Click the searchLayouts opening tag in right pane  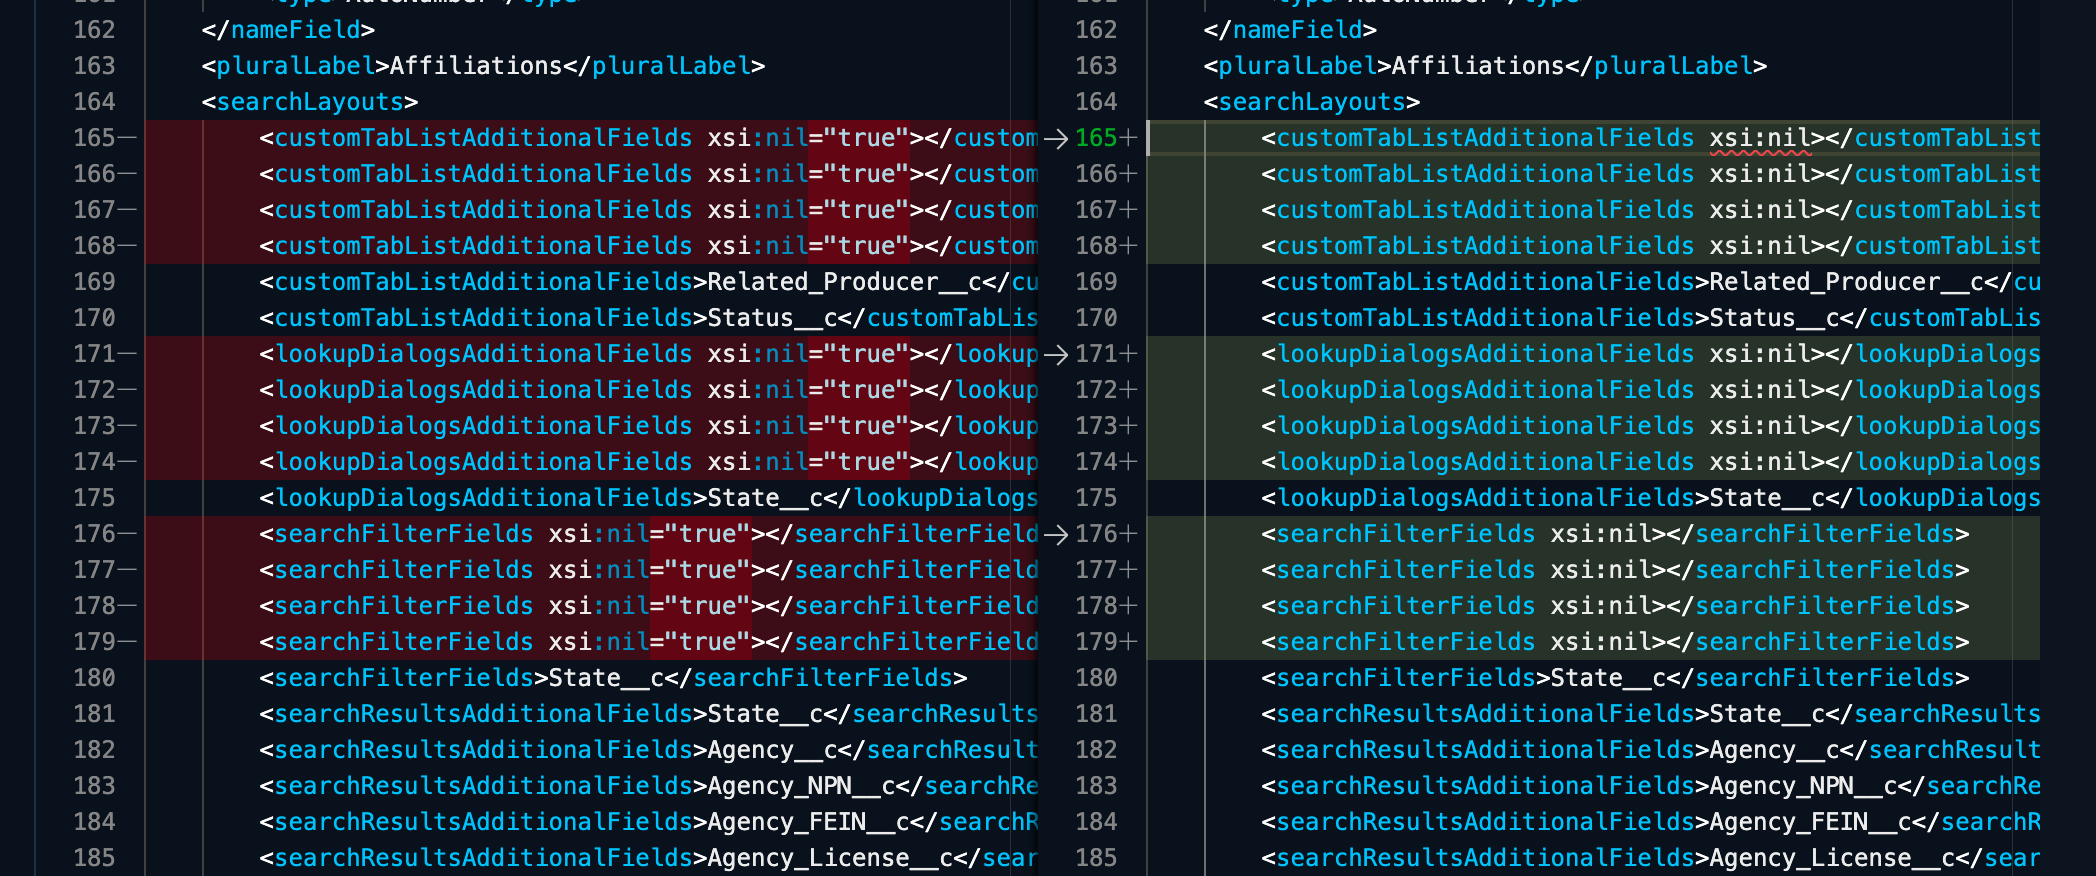pos(1312,102)
